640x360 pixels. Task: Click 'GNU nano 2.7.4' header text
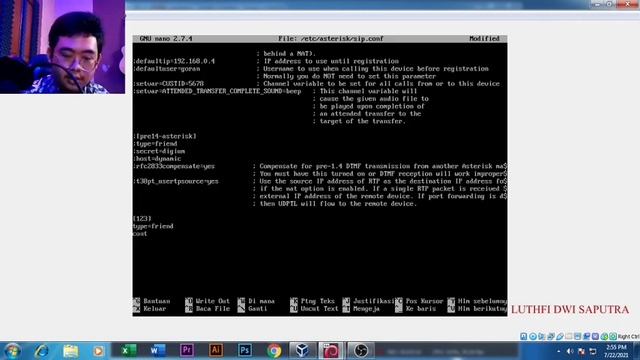[166, 38]
